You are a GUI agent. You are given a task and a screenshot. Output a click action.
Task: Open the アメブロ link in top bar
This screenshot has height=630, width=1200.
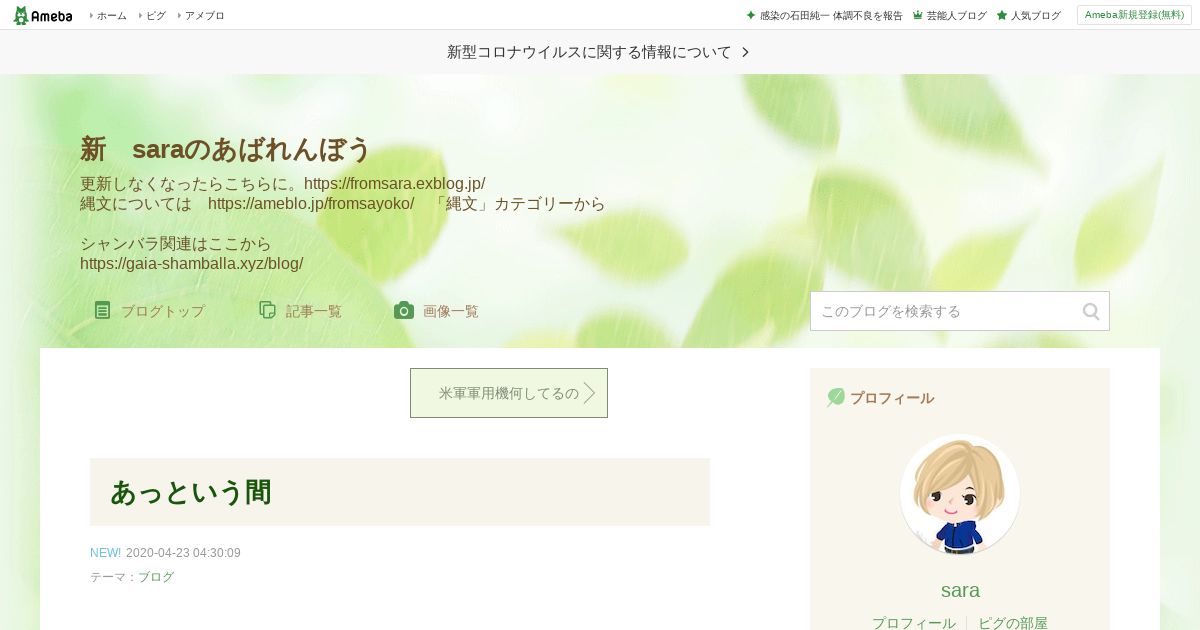pyautogui.click(x=204, y=16)
